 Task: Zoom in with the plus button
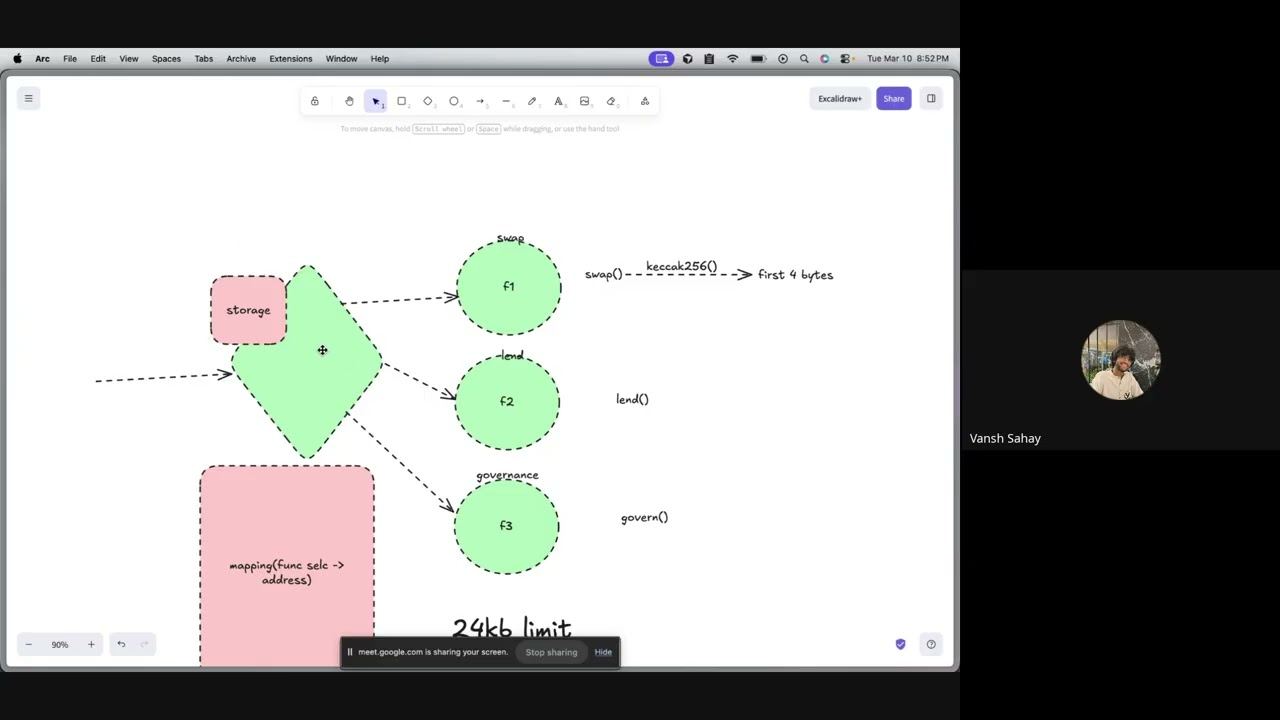(x=91, y=644)
